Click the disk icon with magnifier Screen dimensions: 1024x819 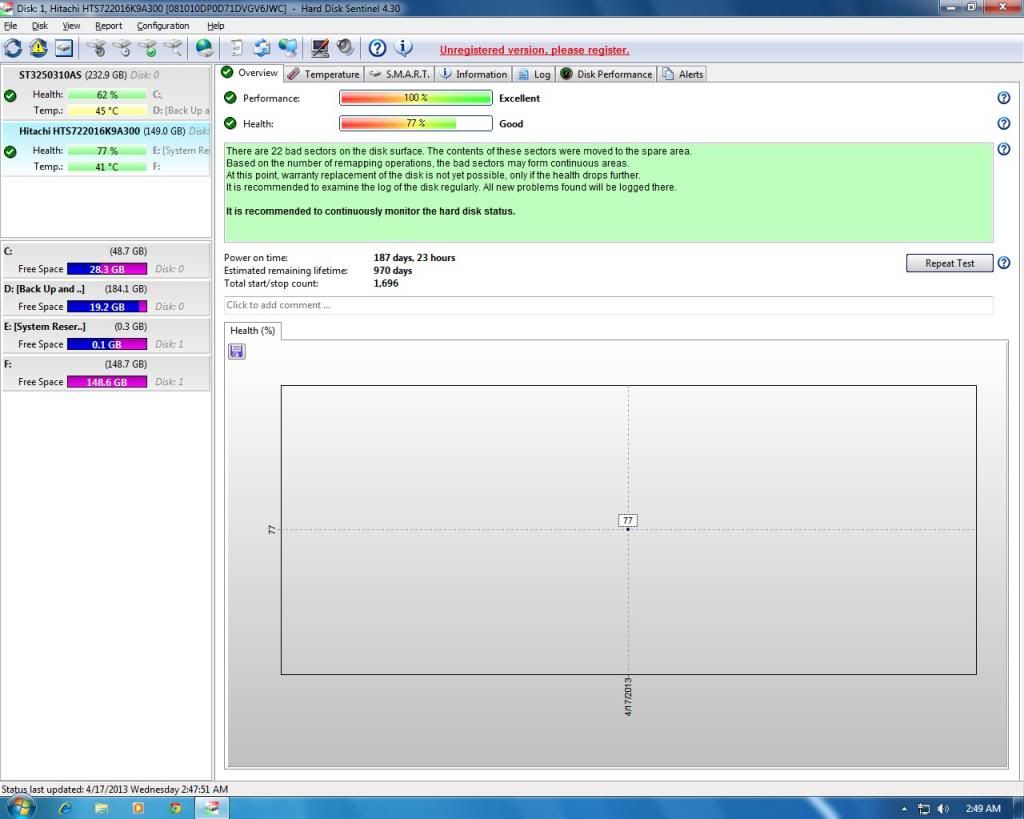173,48
